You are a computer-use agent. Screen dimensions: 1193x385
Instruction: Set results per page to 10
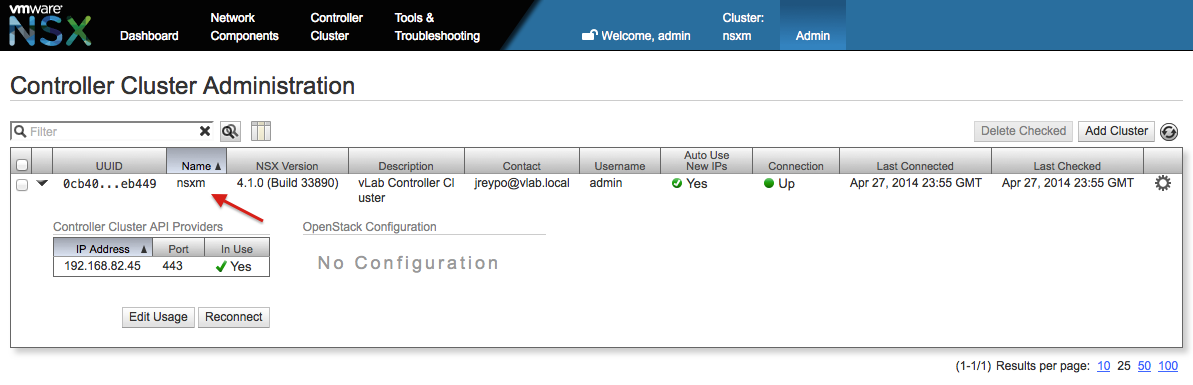click(x=1103, y=366)
